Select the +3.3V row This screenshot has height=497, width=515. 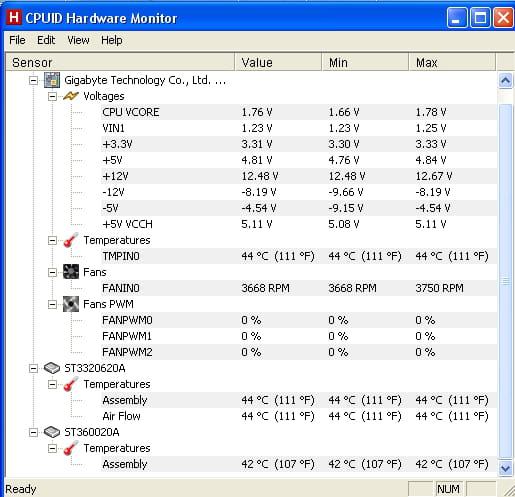[x=299, y=144]
